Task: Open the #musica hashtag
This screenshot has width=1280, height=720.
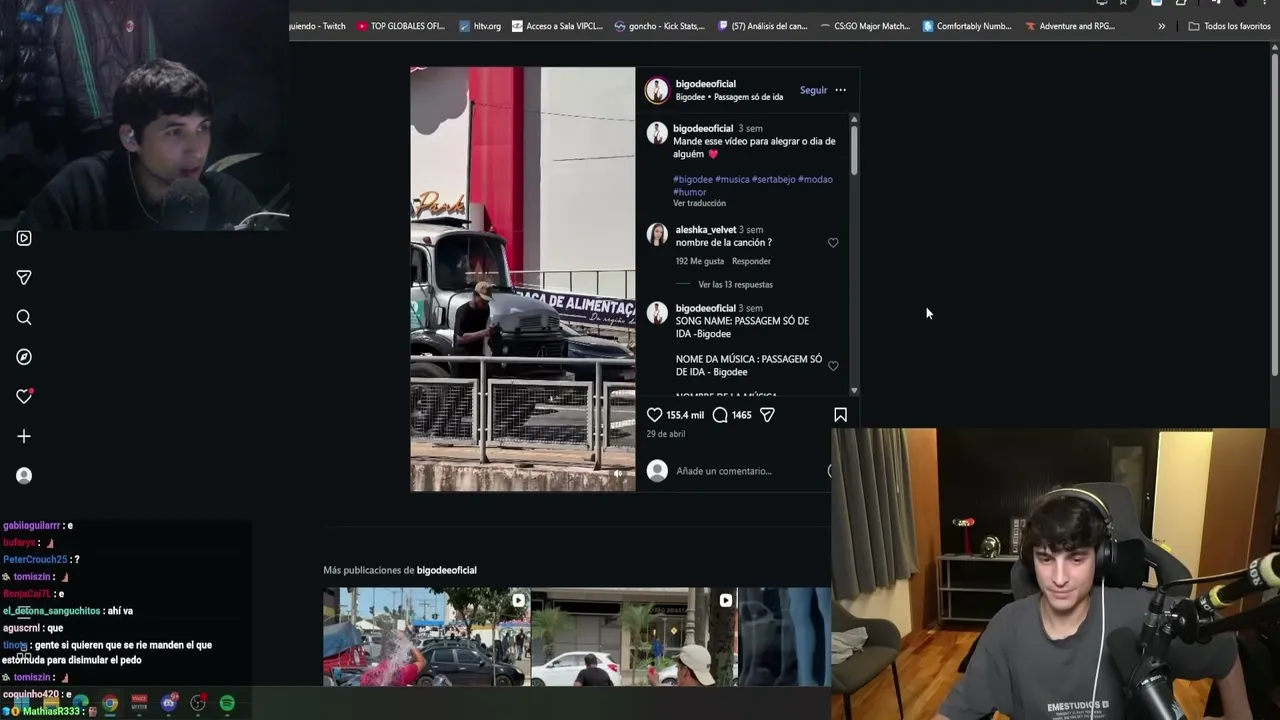Action: pos(732,179)
